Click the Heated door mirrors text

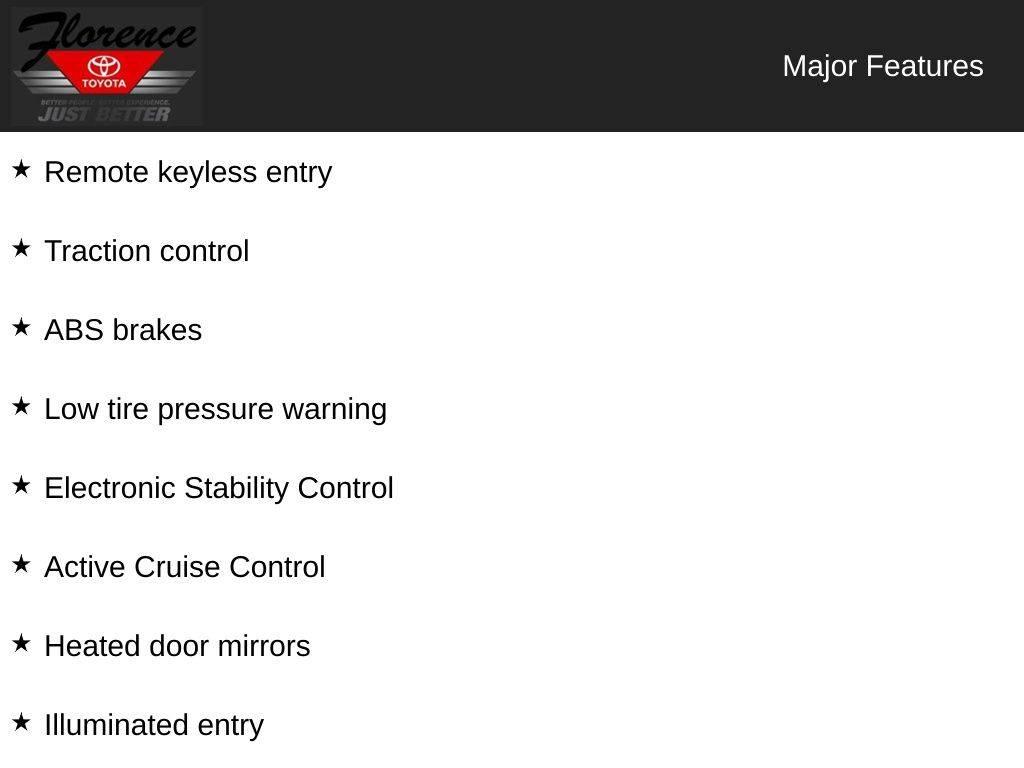pyautogui.click(x=177, y=646)
